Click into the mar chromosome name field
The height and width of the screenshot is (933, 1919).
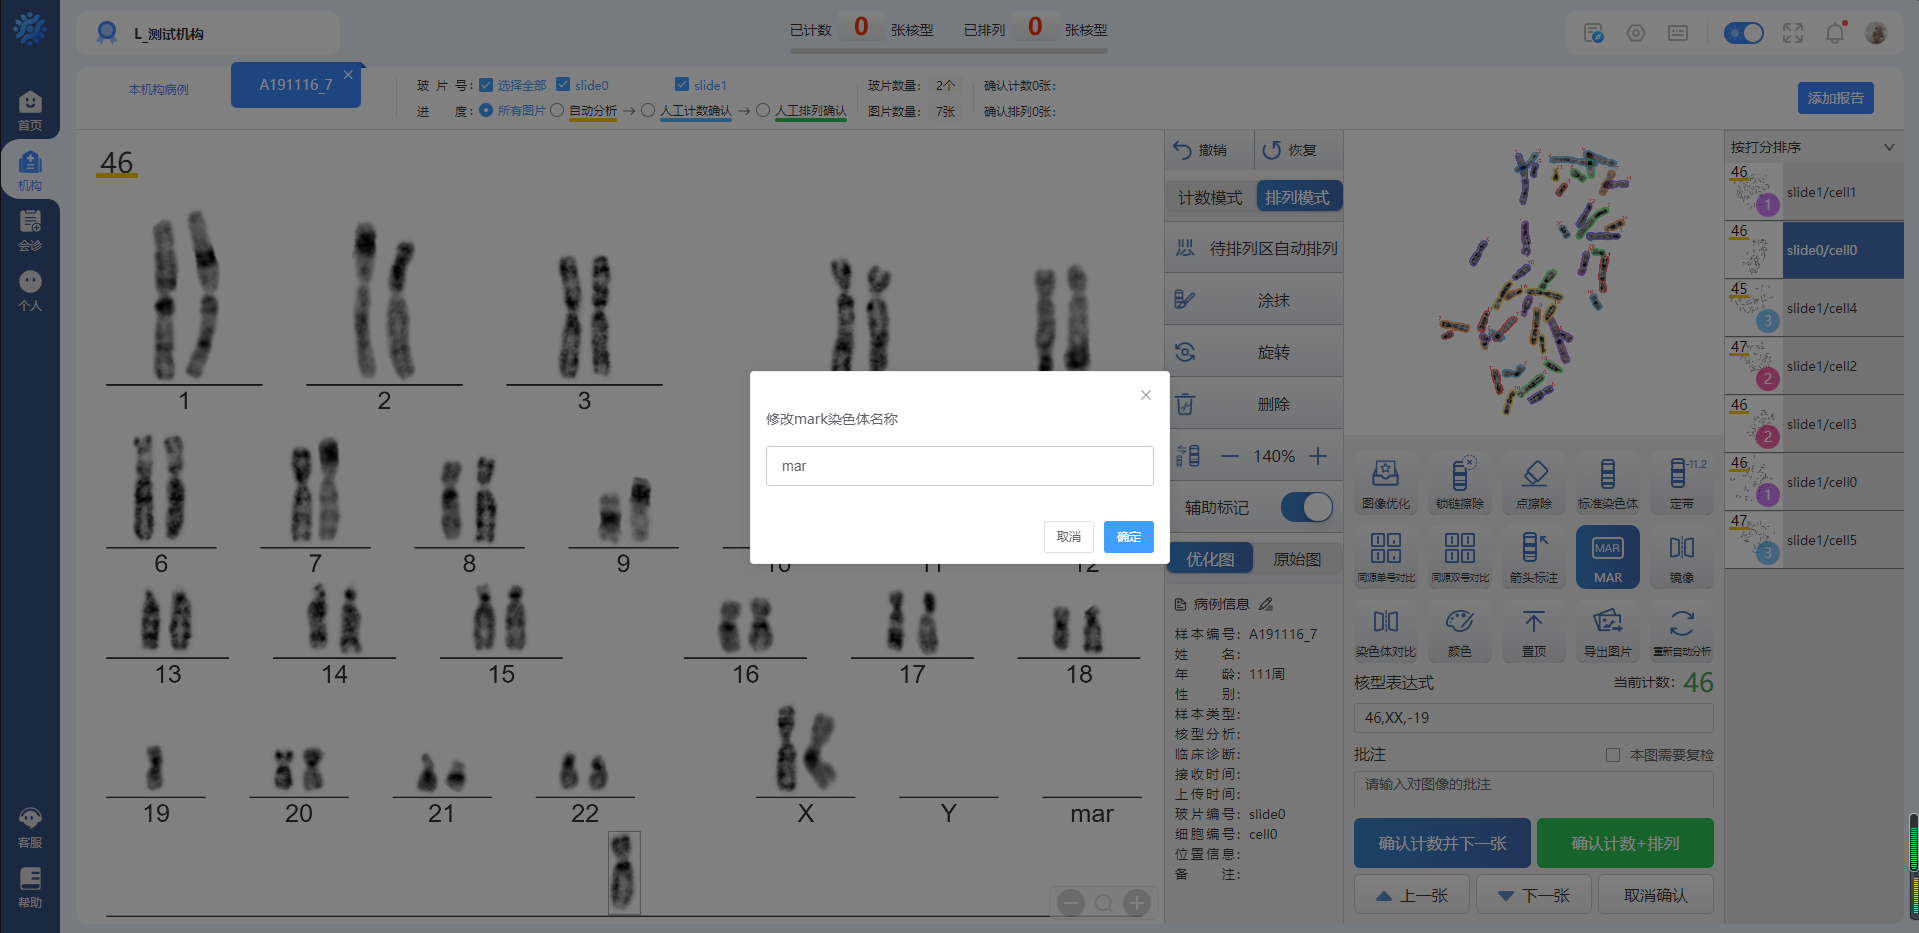click(x=959, y=466)
